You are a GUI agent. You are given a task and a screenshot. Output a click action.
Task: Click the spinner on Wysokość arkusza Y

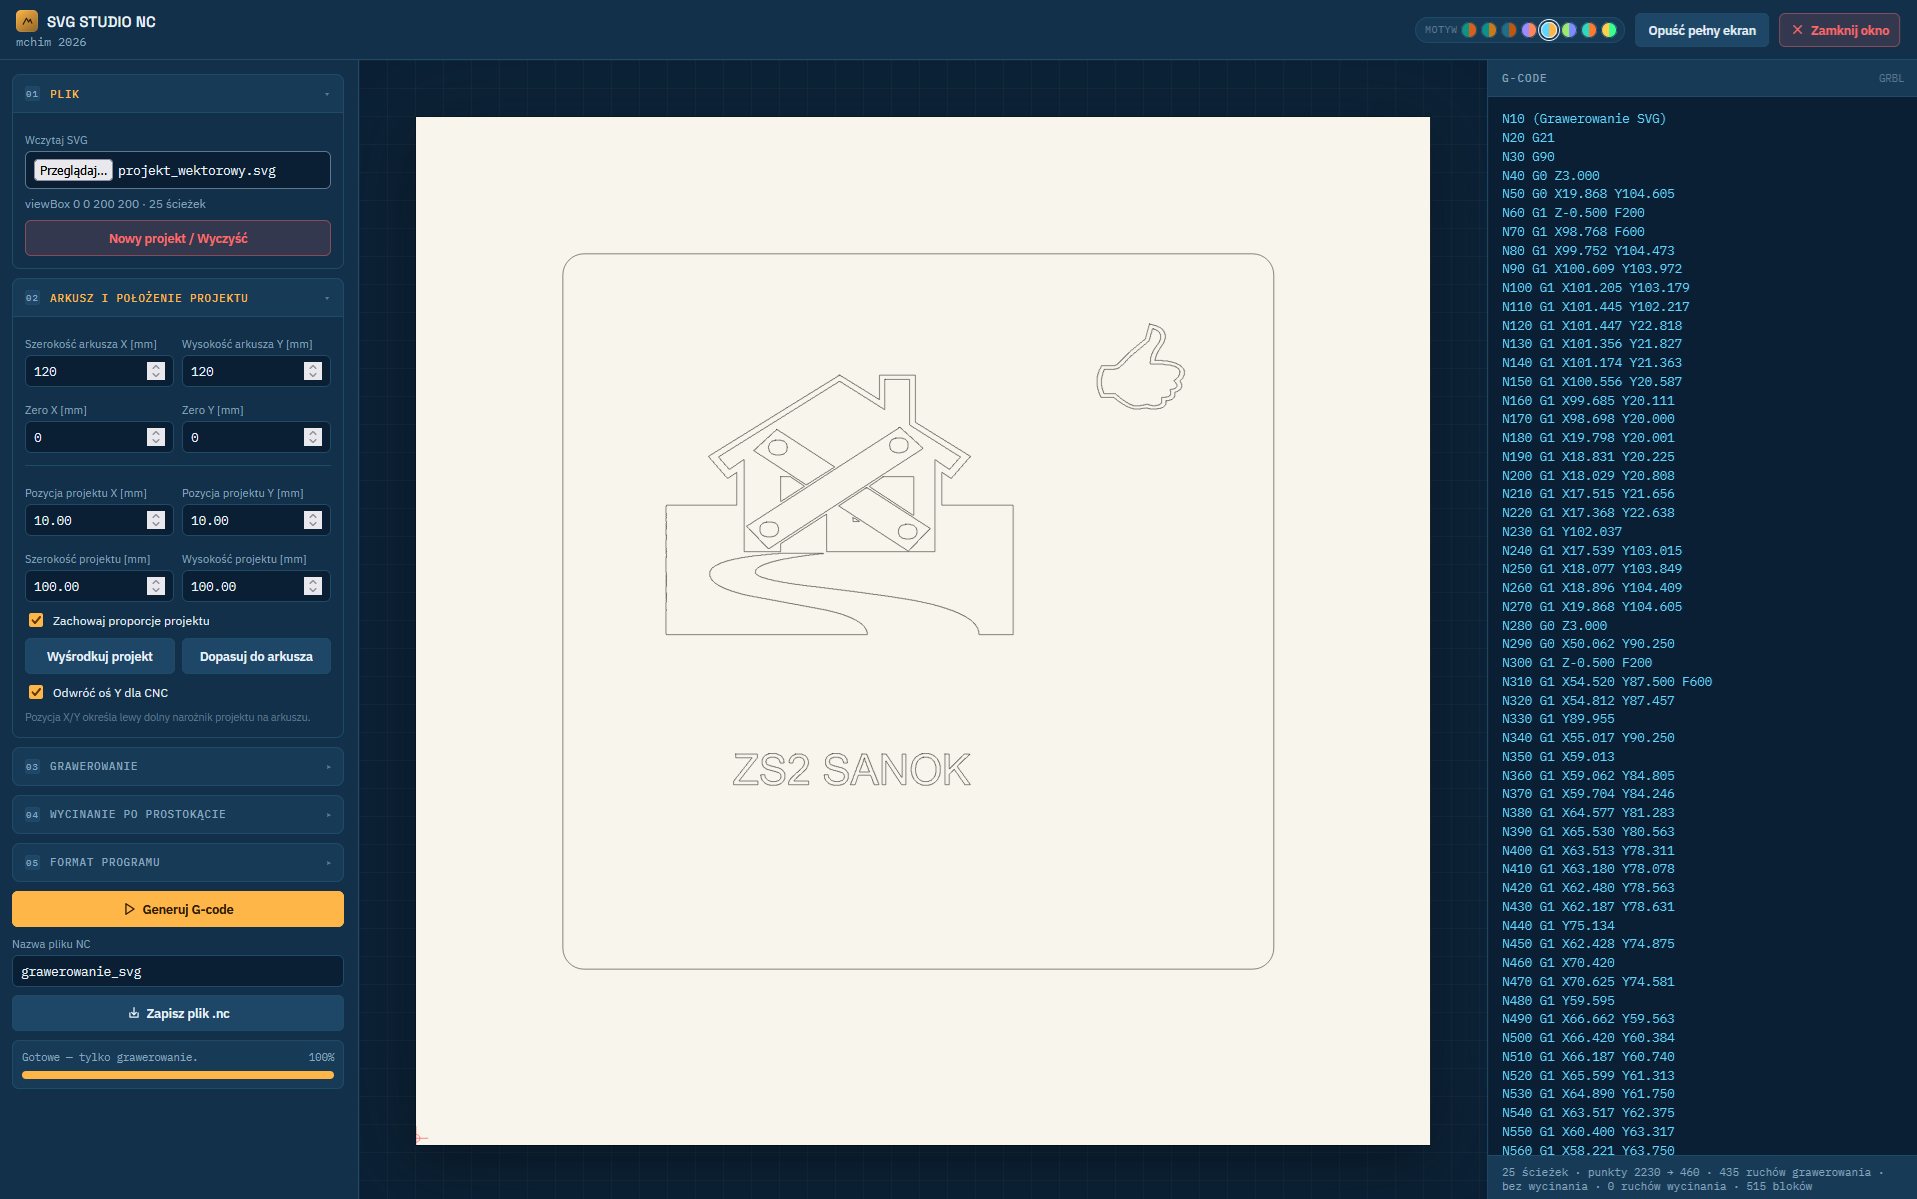coord(313,371)
